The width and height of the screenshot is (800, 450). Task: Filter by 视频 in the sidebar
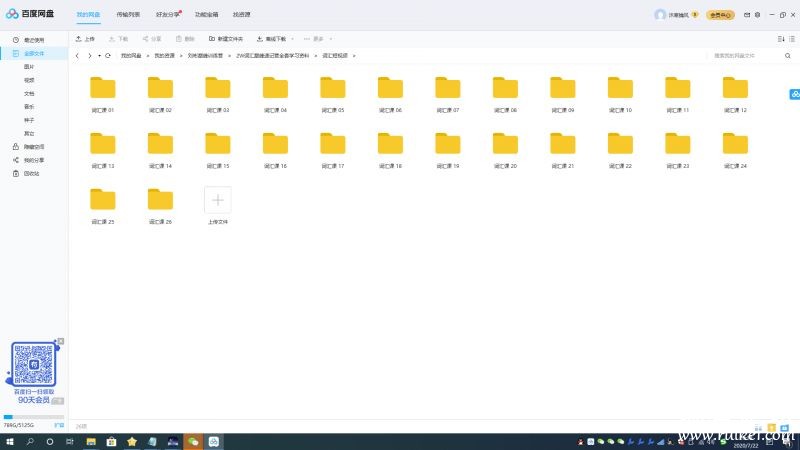(x=29, y=80)
